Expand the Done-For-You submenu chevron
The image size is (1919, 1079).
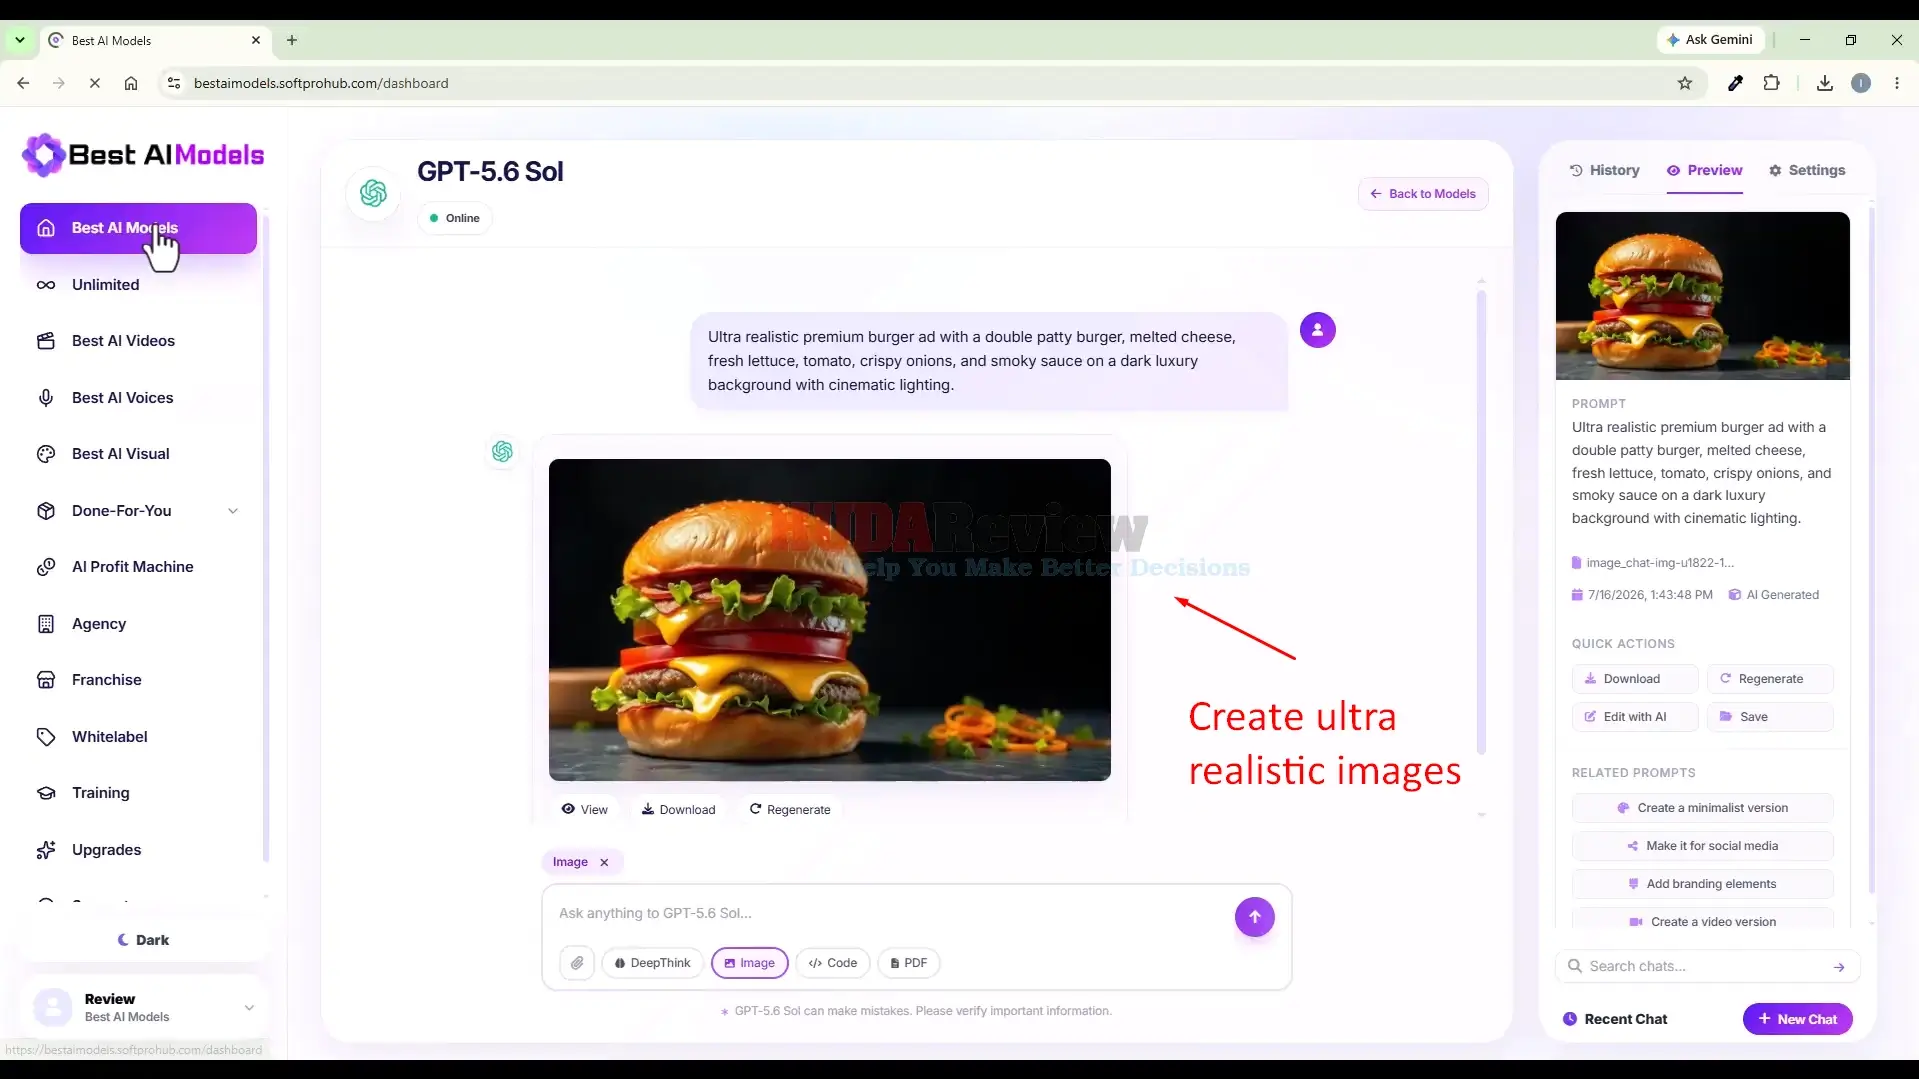coord(233,511)
